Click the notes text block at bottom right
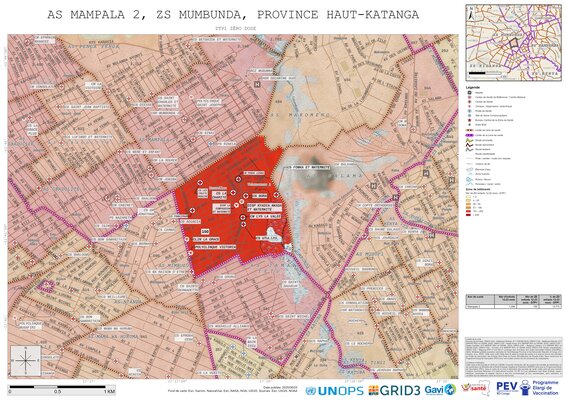 (x=513, y=357)
